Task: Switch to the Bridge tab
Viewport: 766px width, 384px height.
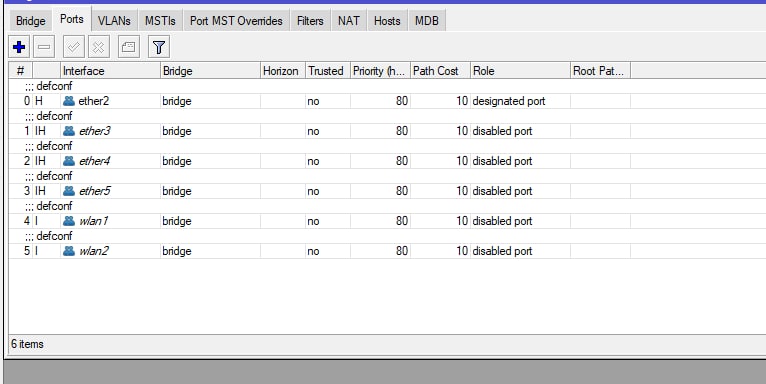Action: [x=31, y=21]
